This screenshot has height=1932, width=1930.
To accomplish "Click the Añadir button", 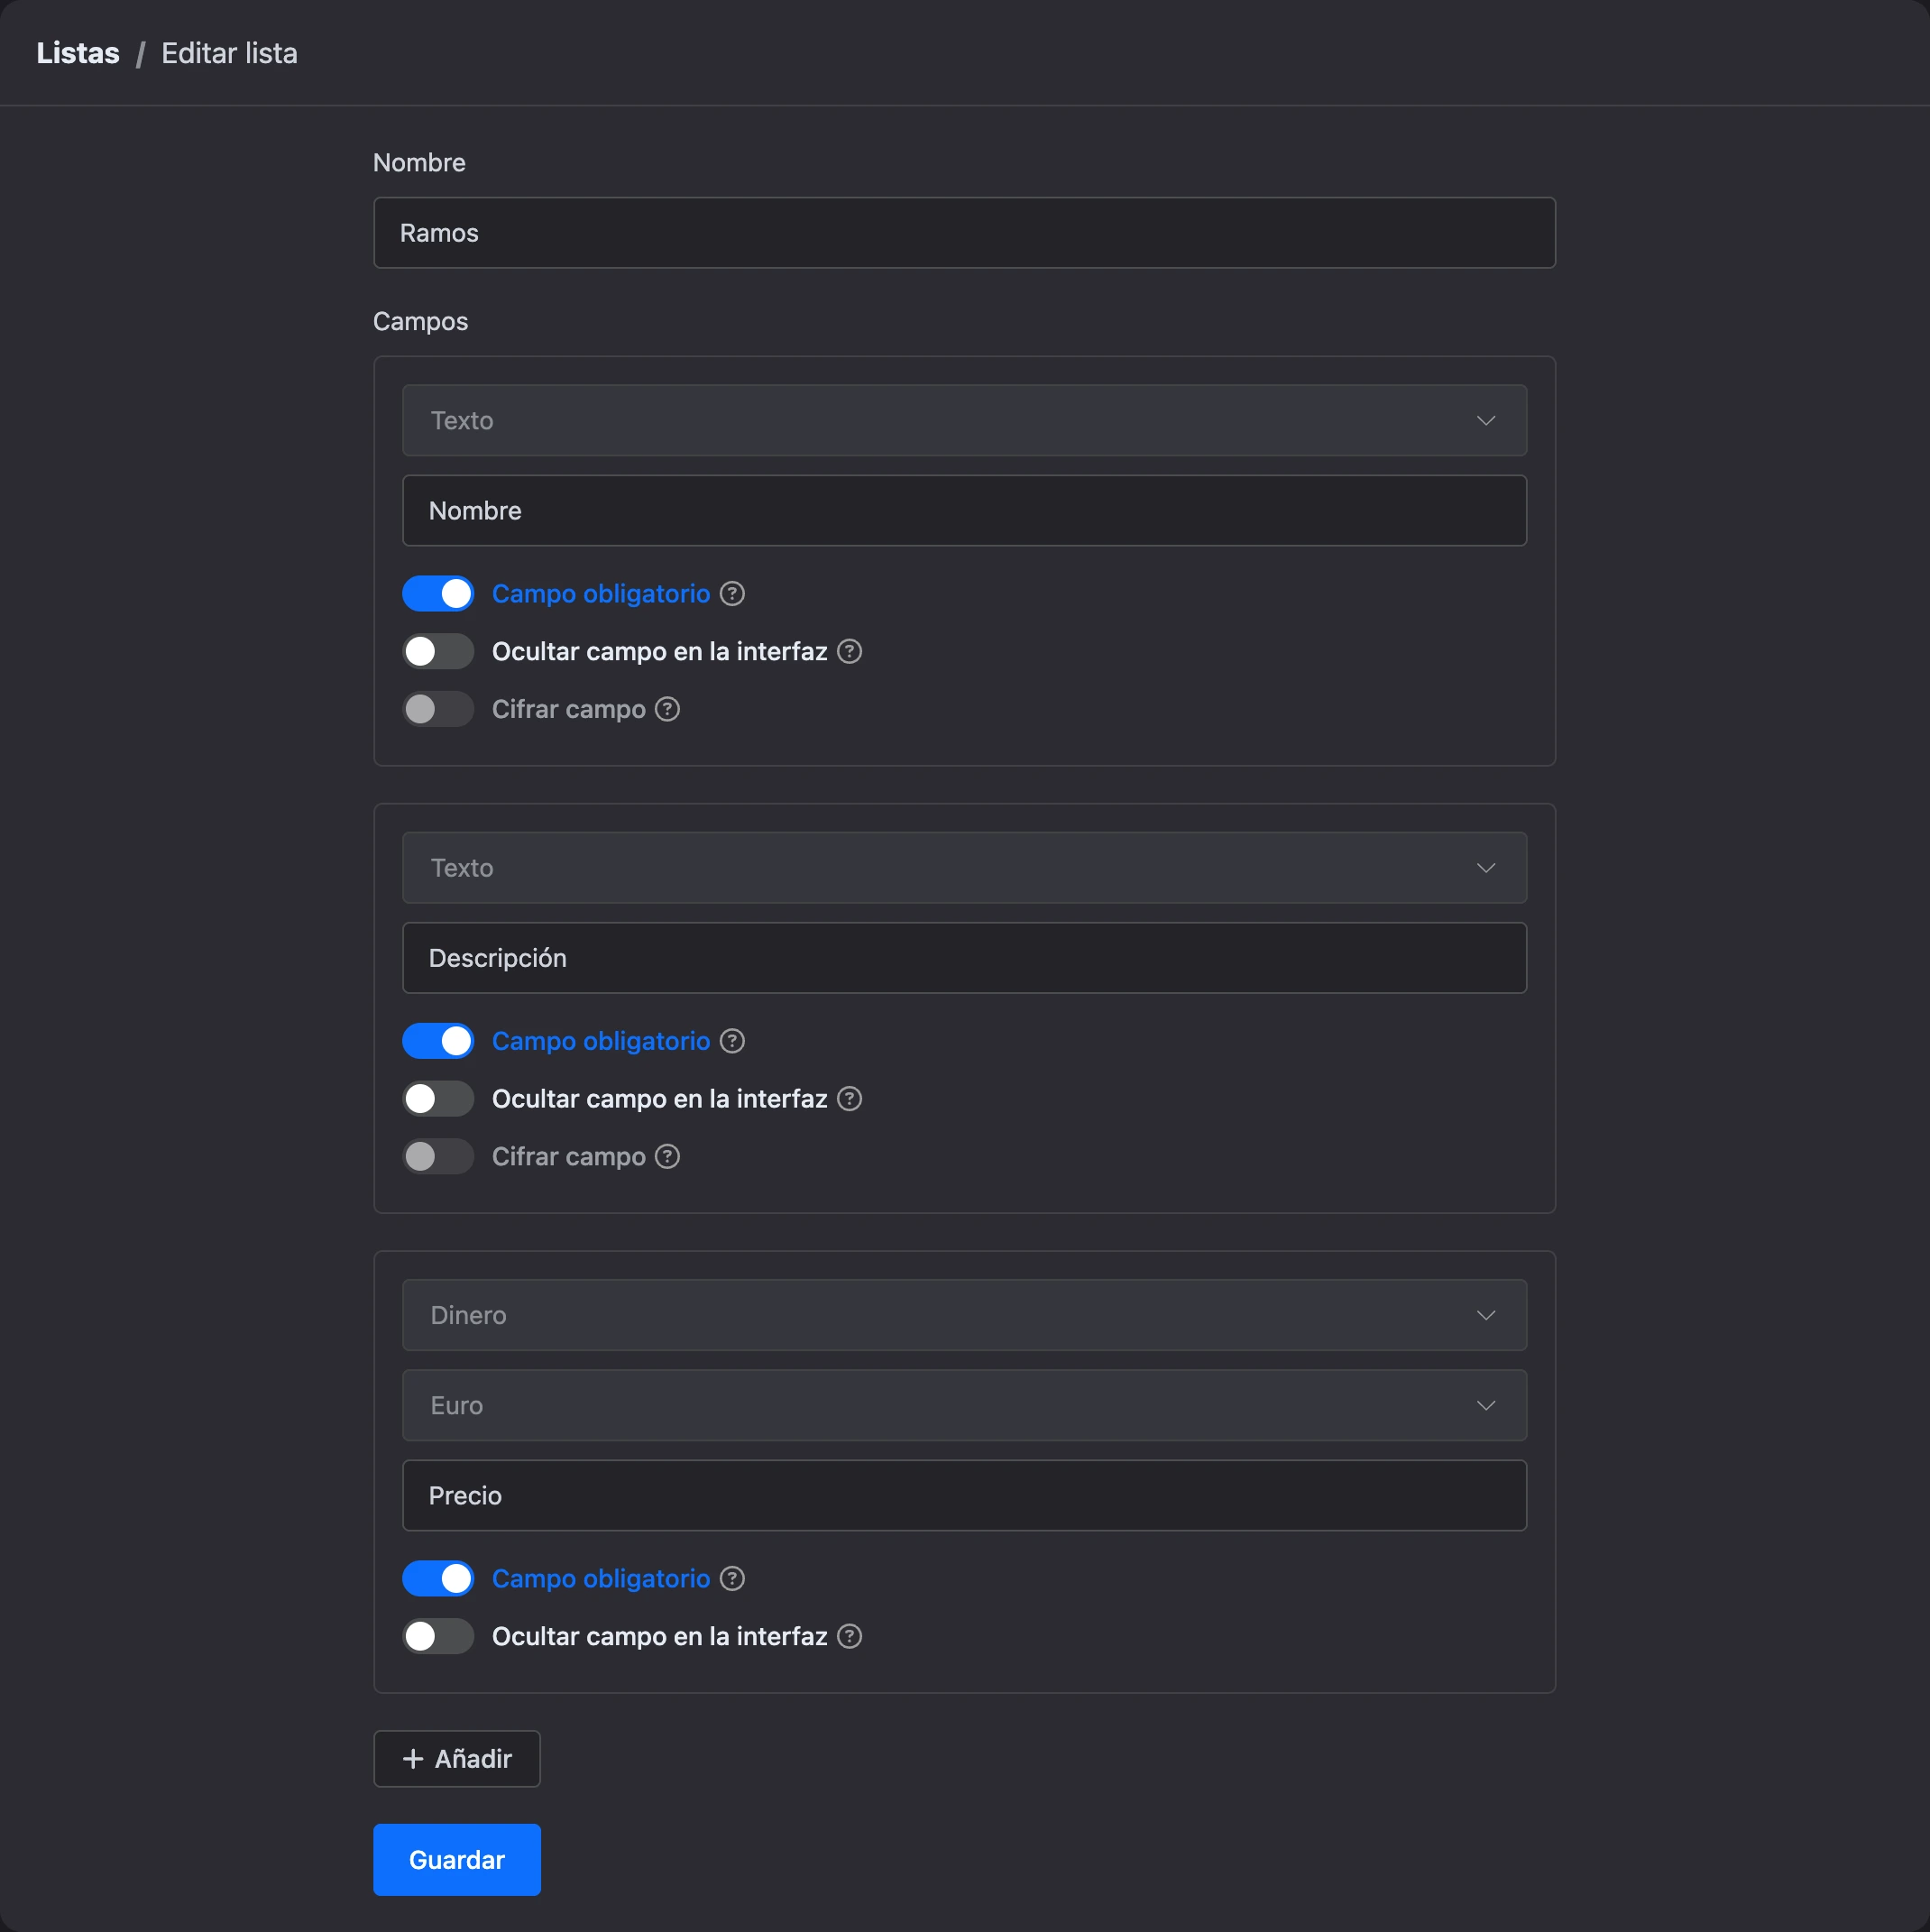I will [457, 1760].
